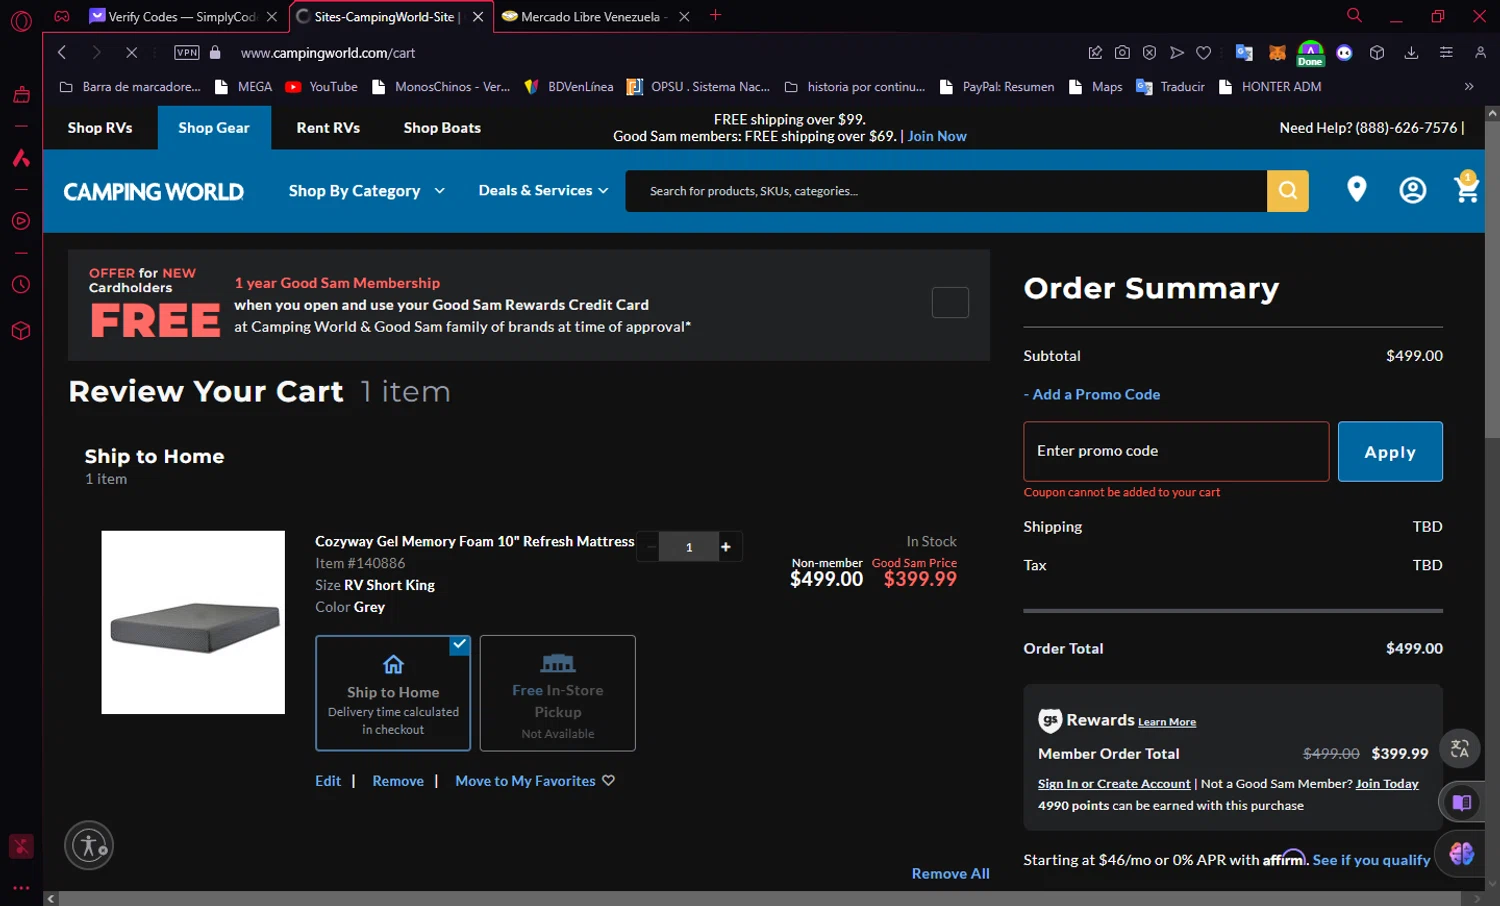Collapse Add a Promo Code section

pyautogui.click(x=1092, y=394)
